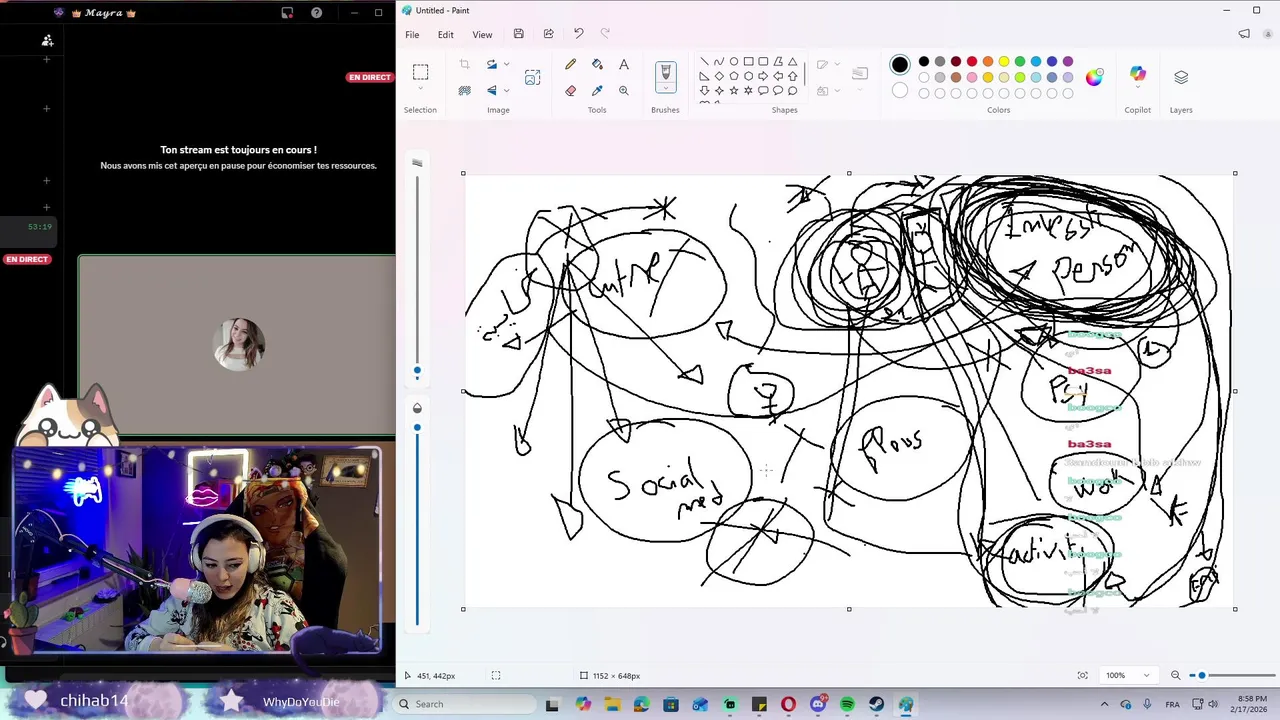Choose the Oval shape
1280x720 pixels.
tap(733, 61)
